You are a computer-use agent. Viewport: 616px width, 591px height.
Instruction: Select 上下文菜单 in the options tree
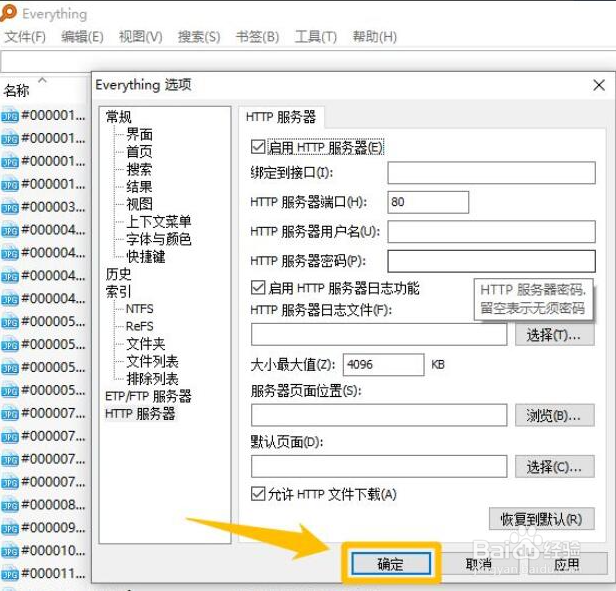pos(159,221)
